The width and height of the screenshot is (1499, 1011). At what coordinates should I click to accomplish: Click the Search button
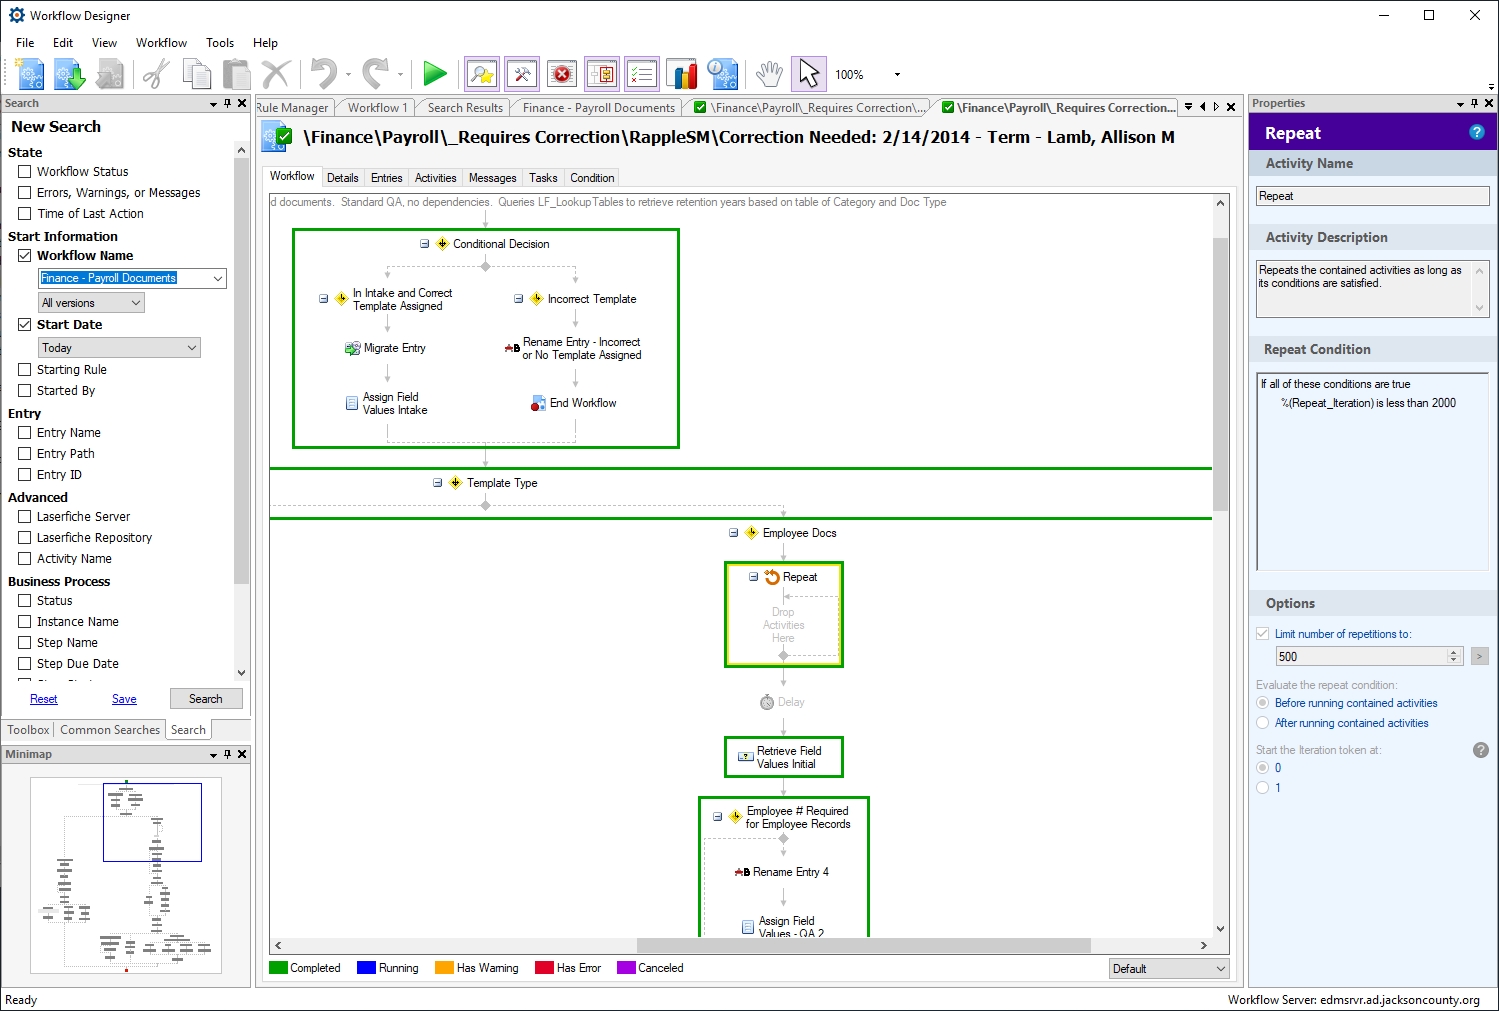pyautogui.click(x=206, y=699)
